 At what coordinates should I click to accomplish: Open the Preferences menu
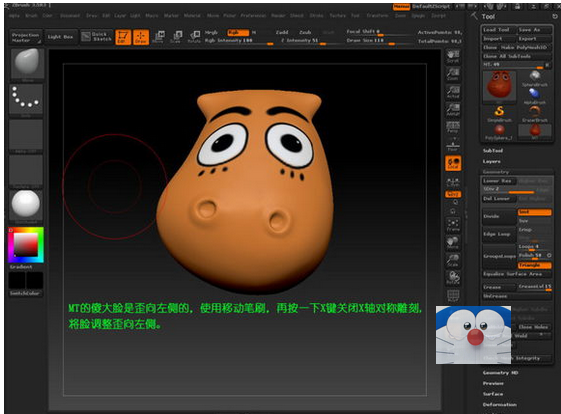pyautogui.click(x=253, y=16)
